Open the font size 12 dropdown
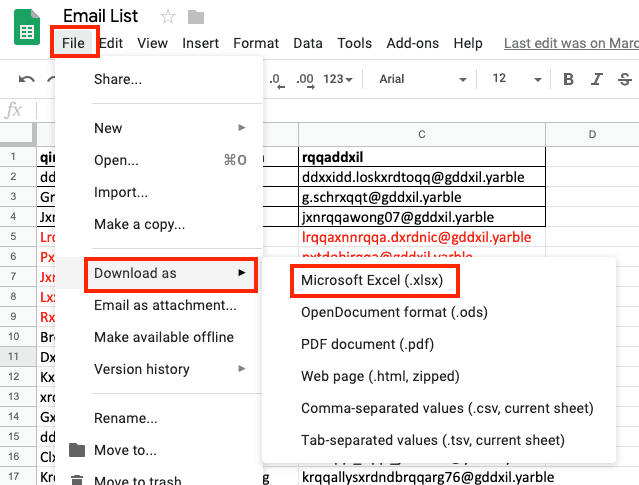This screenshot has width=639, height=485. coord(512,80)
